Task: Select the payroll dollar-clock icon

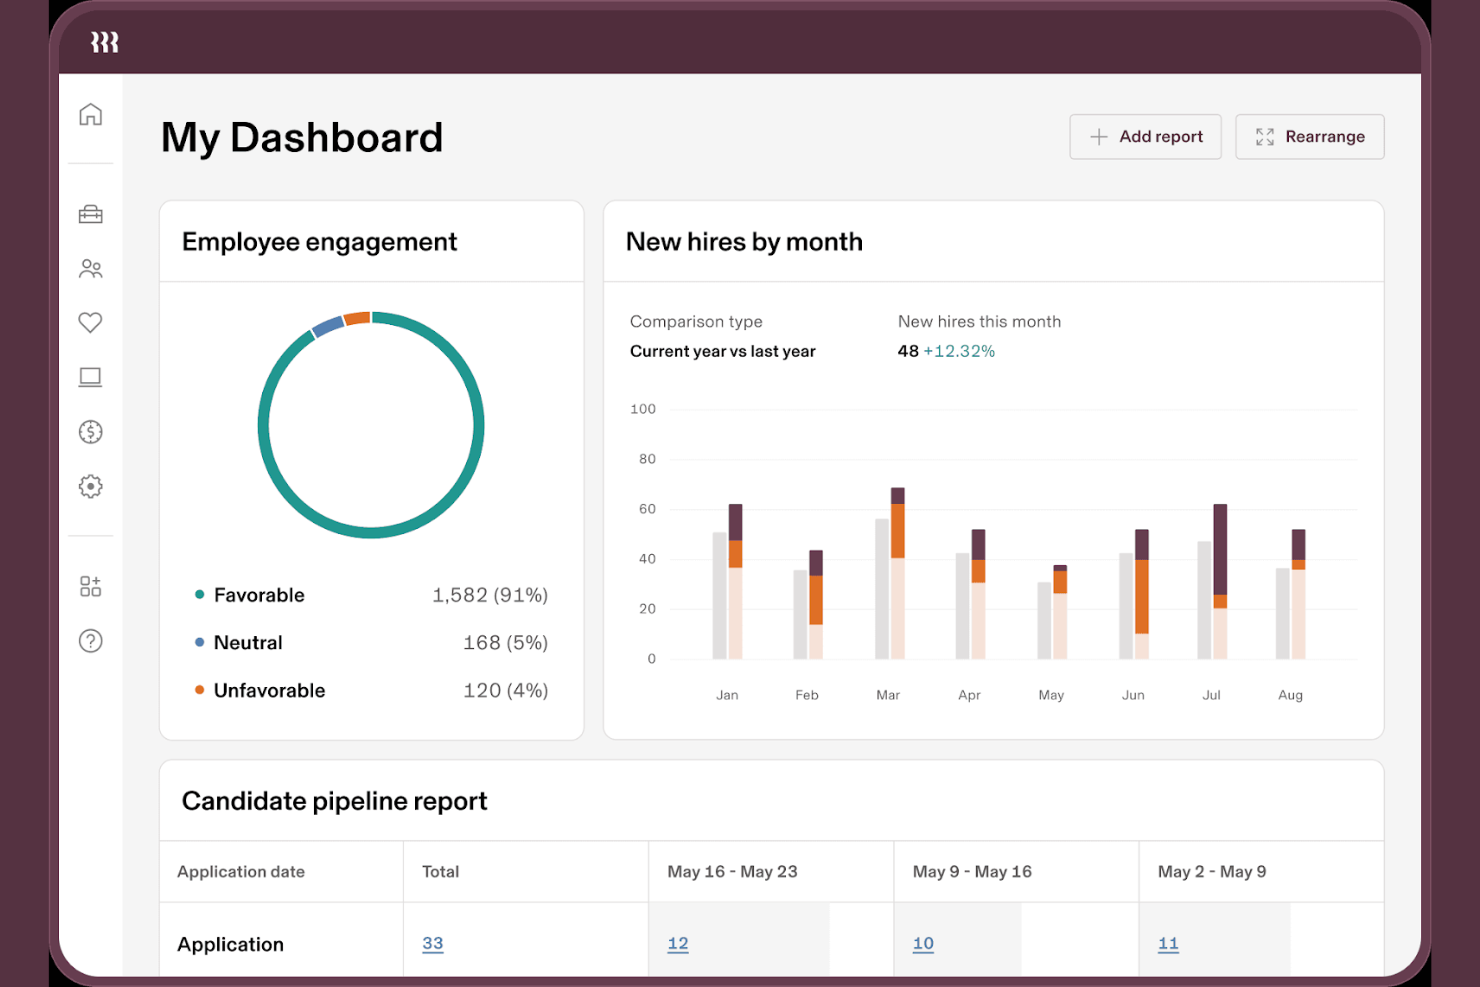Action: (90, 431)
